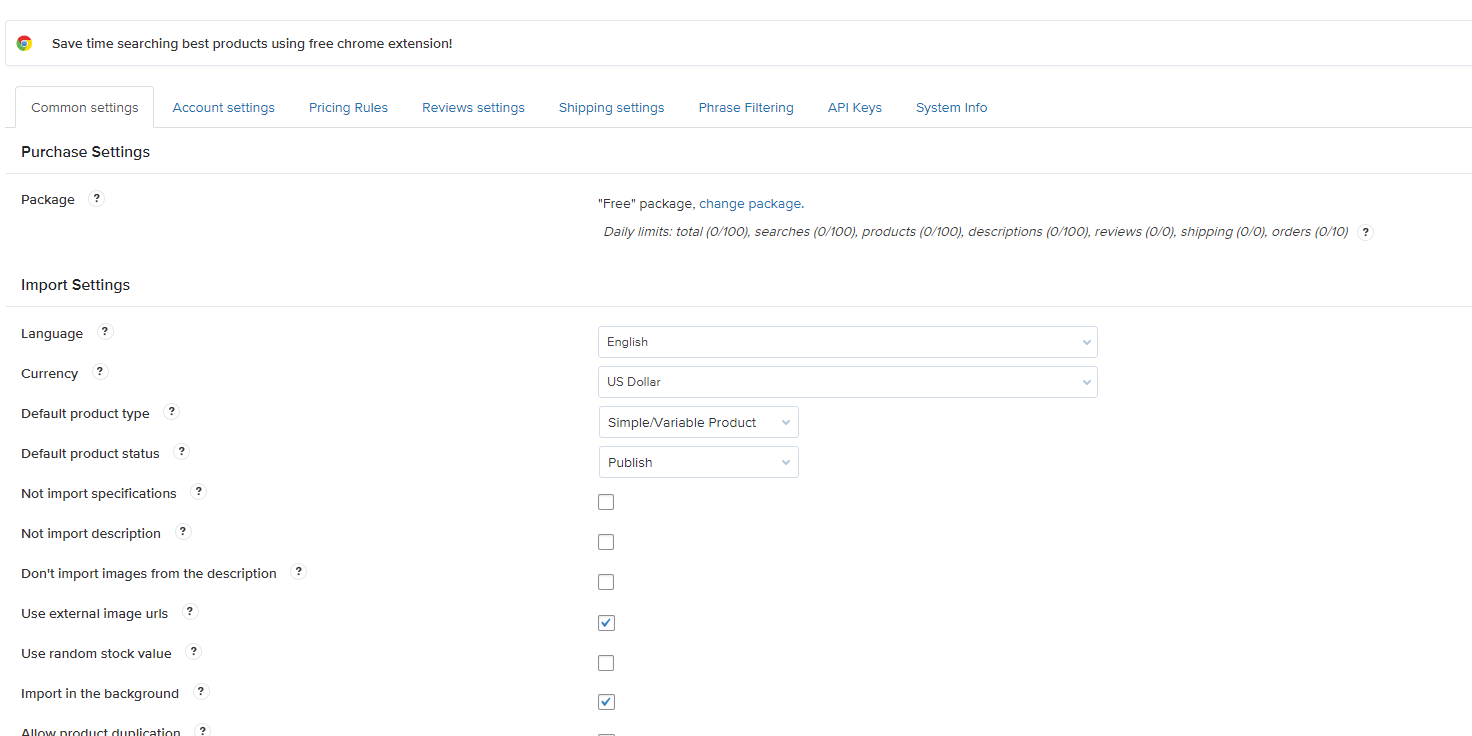Click the Use random stock value label

point(96,654)
